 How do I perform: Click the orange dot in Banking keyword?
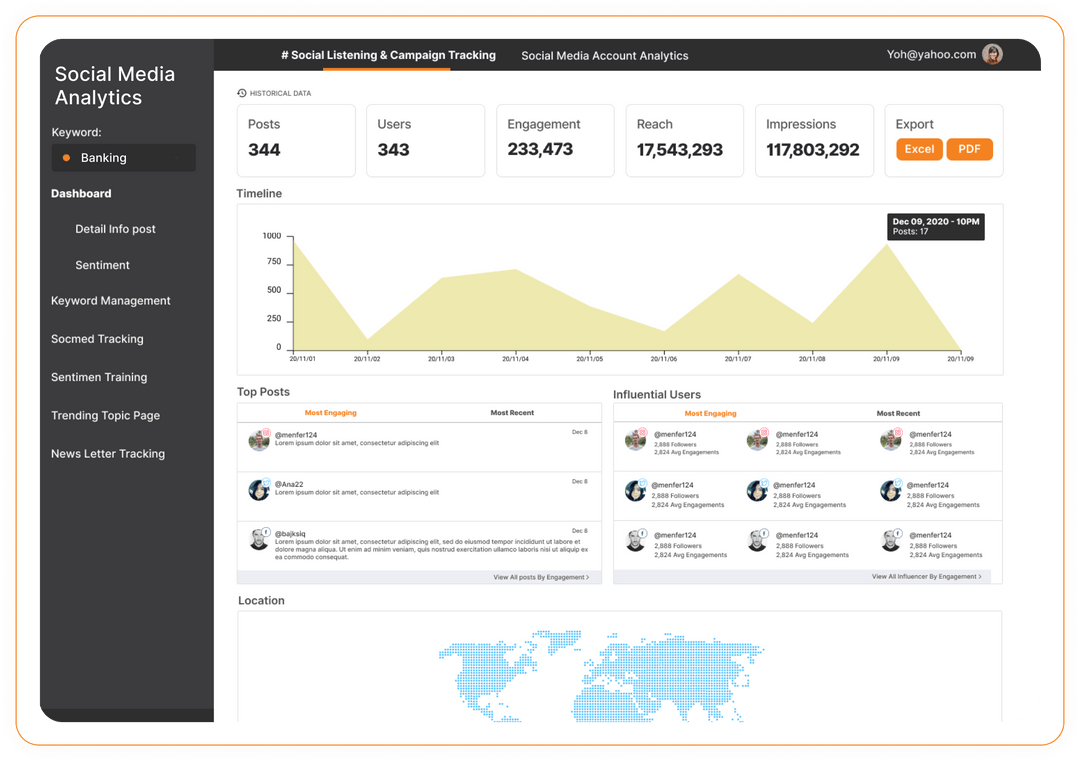click(66, 158)
